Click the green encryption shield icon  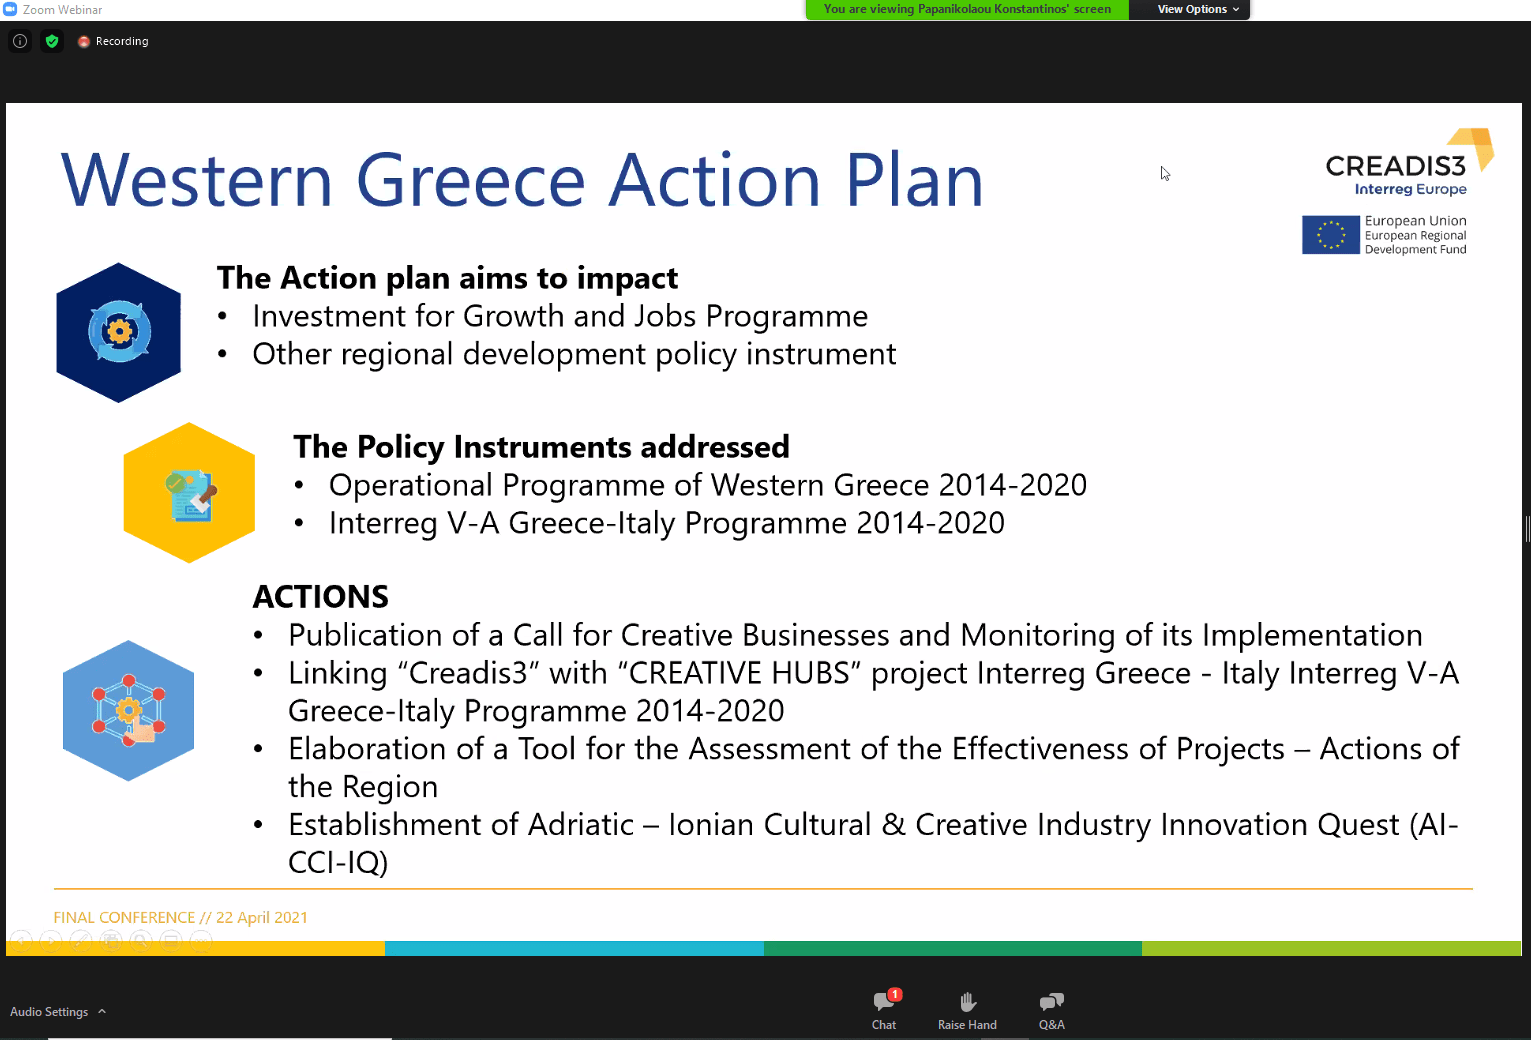click(x=52, y=41)
